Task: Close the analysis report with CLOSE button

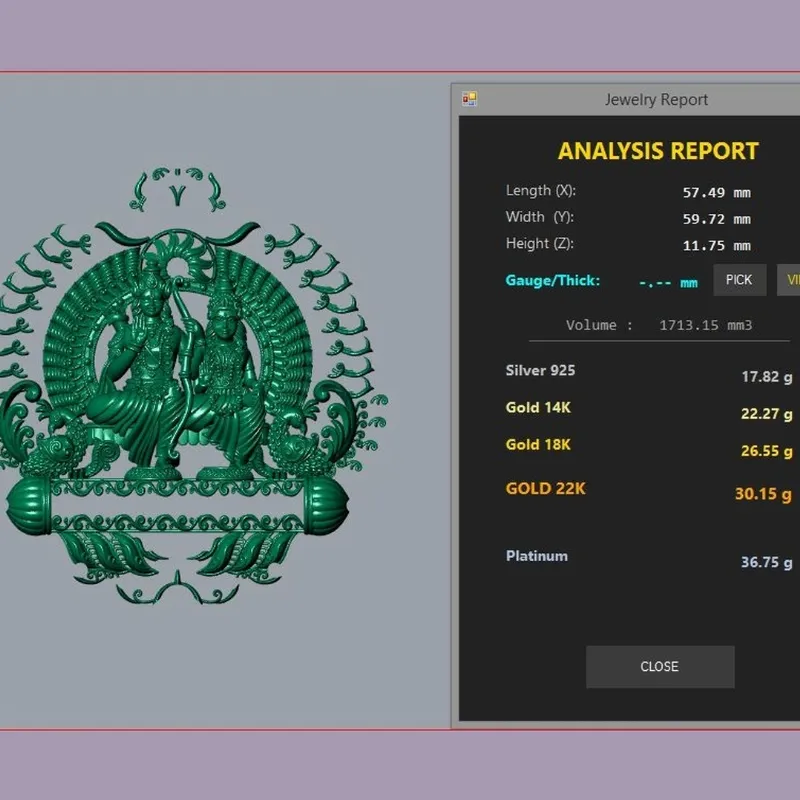Action: pyautogui.click(x=660, y=666)
